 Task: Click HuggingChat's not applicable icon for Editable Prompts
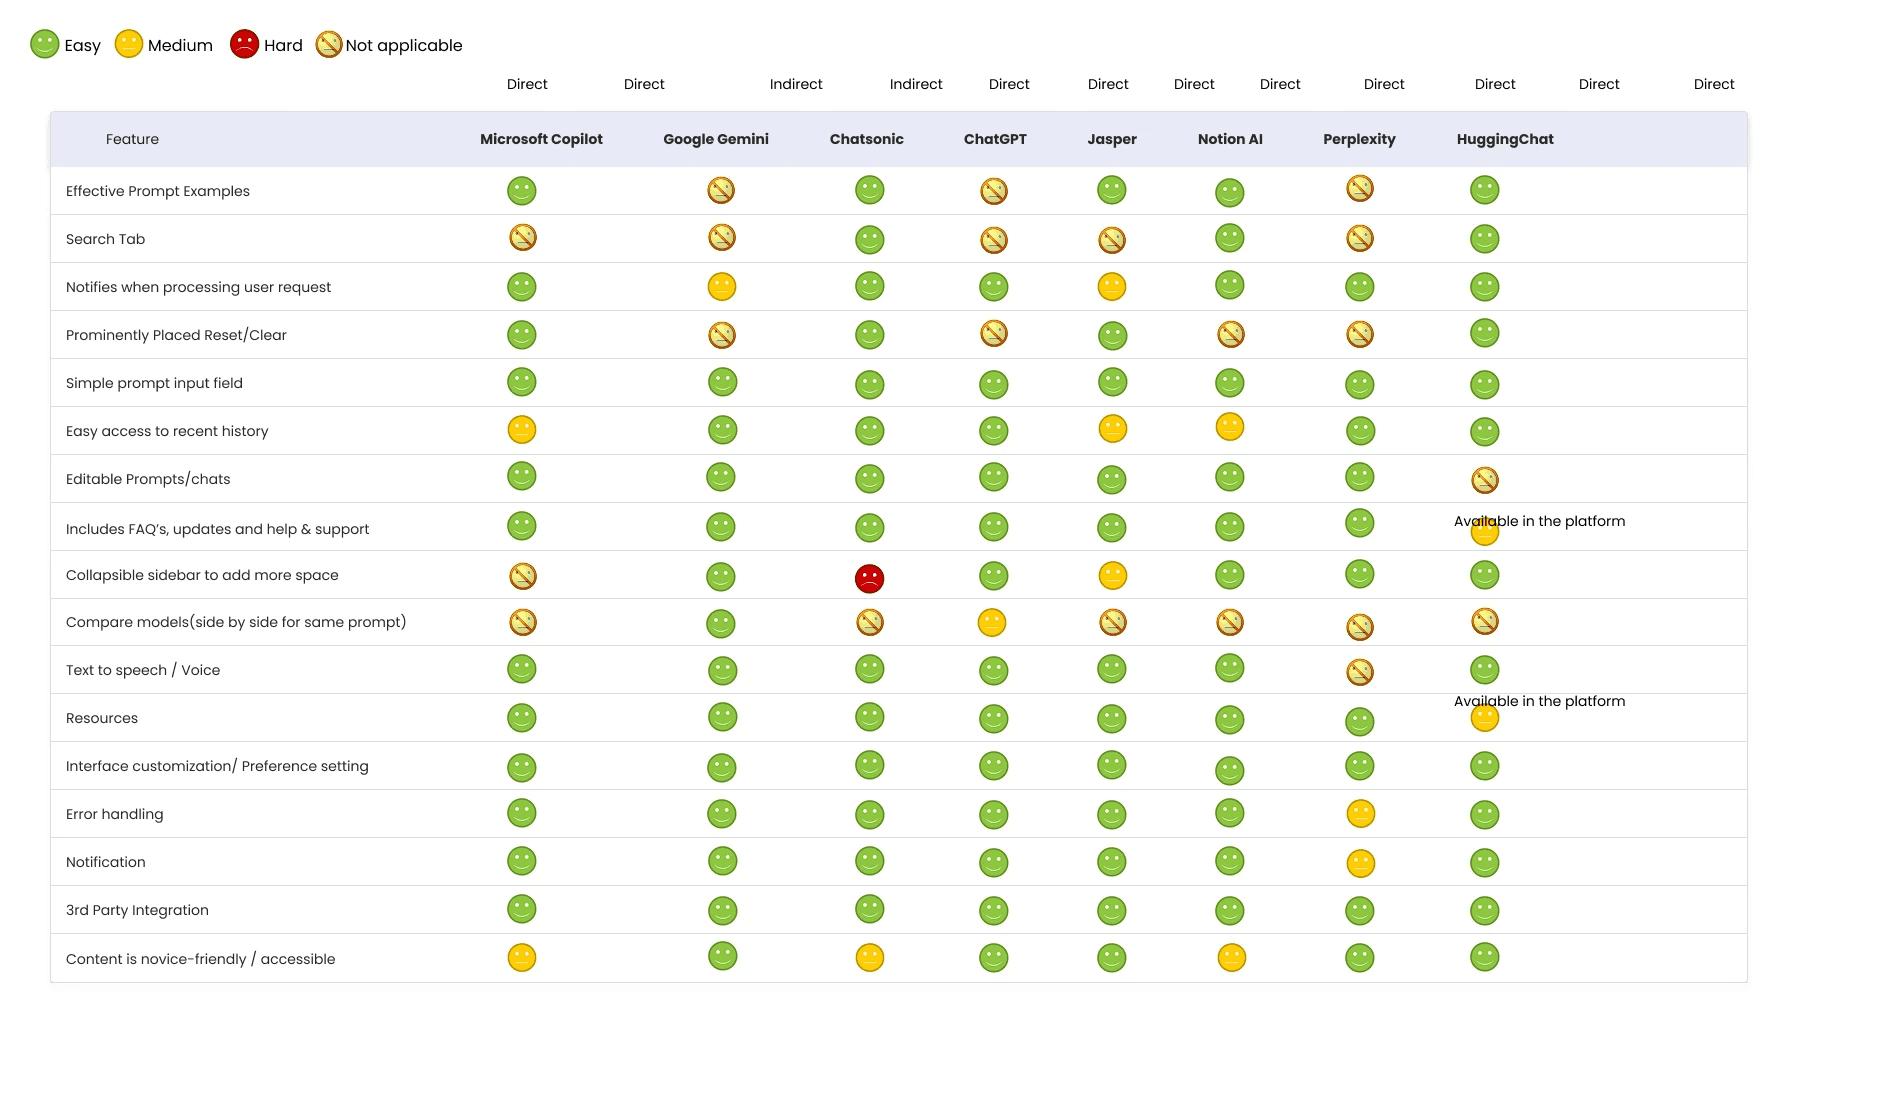point(1485,480)
